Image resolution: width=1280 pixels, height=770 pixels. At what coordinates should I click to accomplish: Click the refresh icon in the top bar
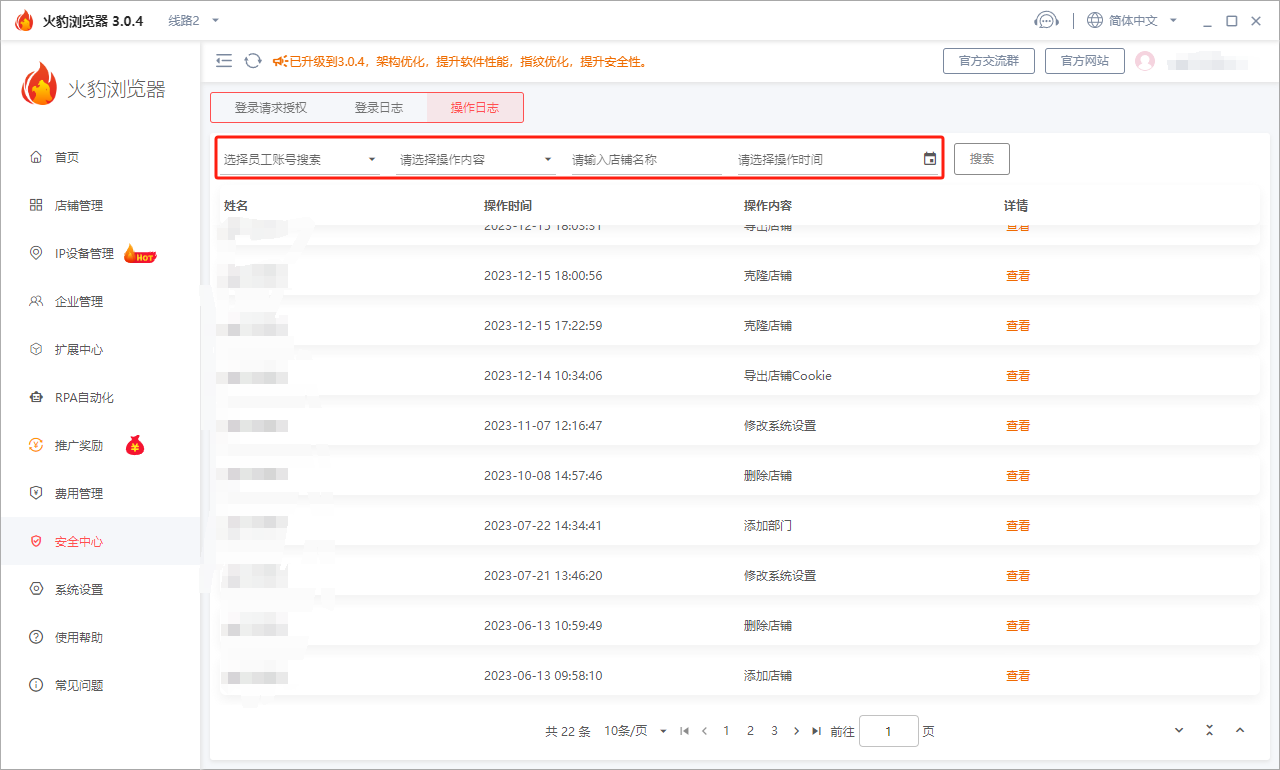click(253, 61)
